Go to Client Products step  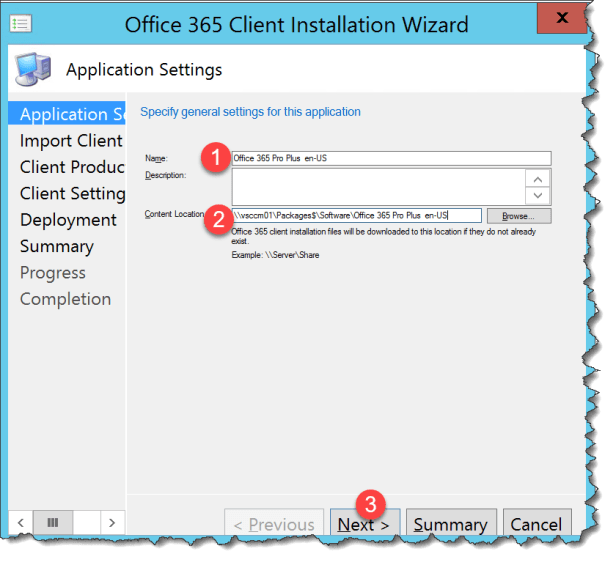(x=72, y=167)
